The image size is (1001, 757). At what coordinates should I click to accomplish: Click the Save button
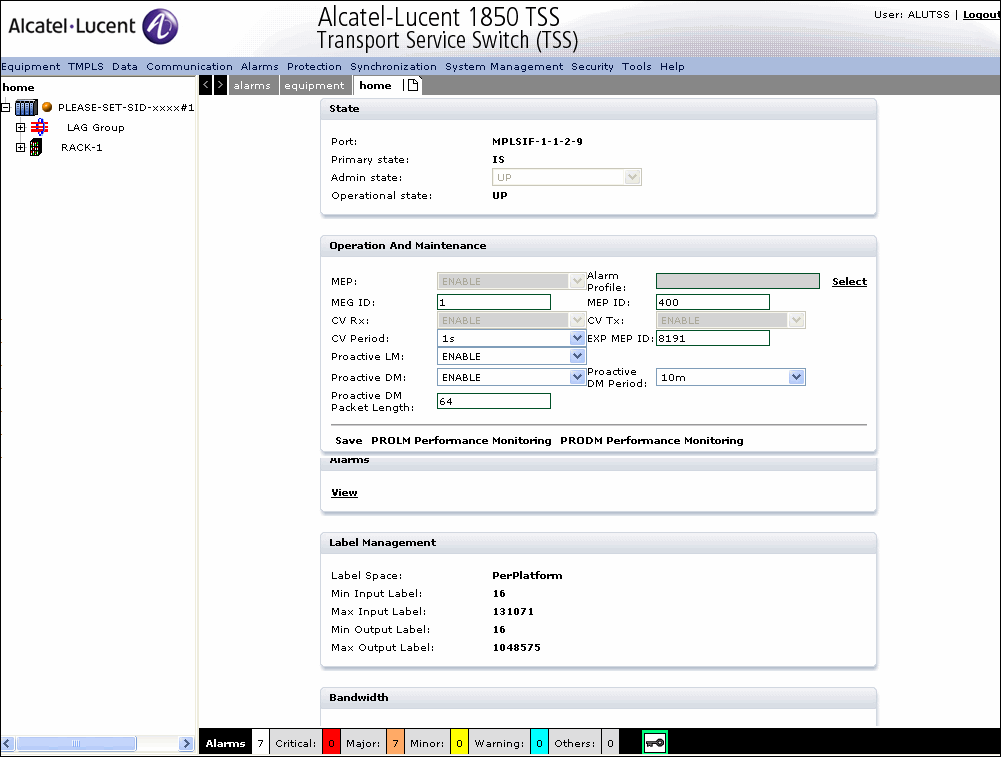(x=349, y=440)
